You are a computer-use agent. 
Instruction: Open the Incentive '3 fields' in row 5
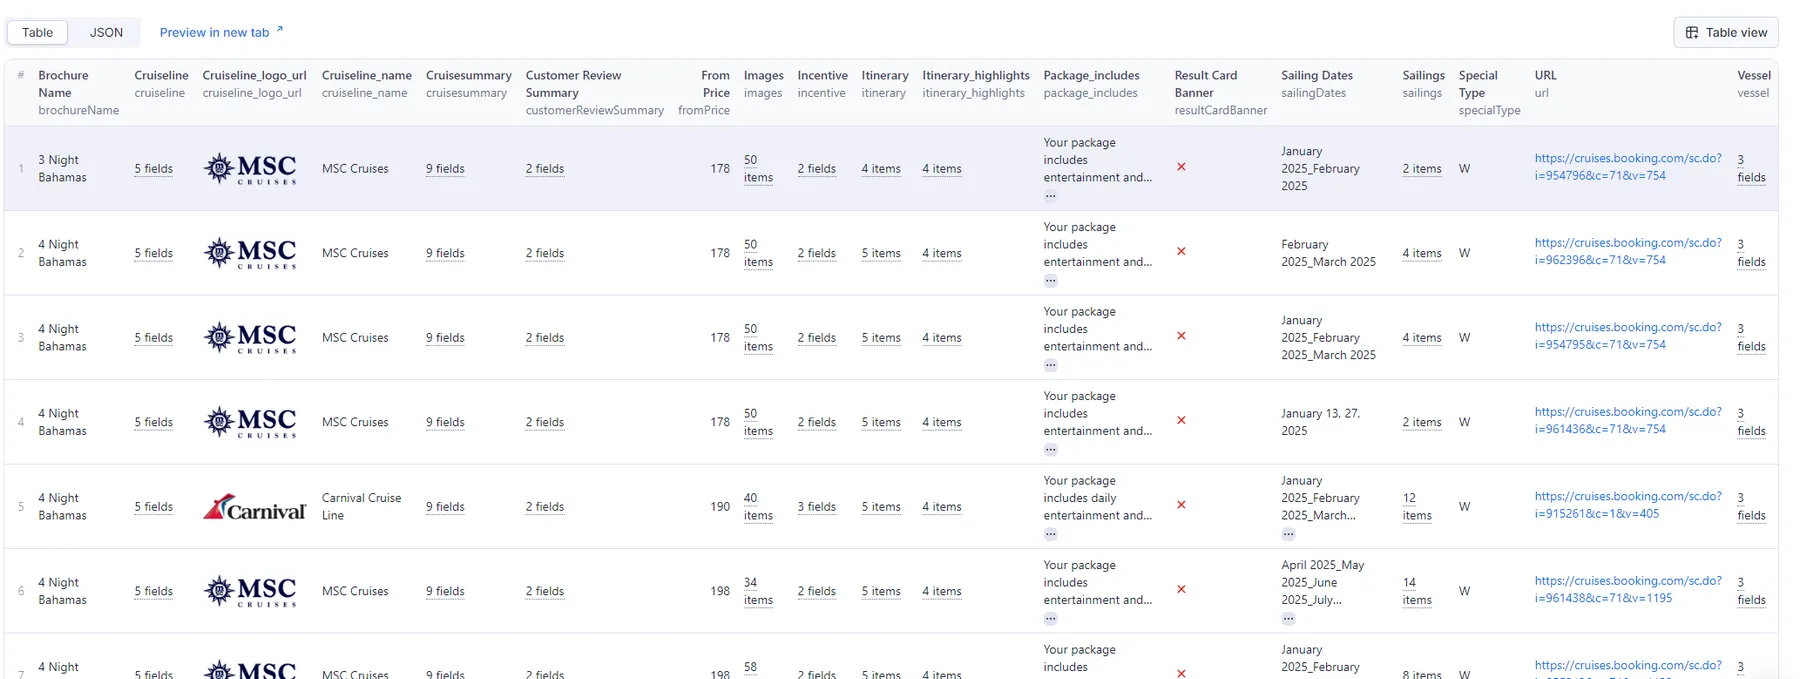click(817, 507)
